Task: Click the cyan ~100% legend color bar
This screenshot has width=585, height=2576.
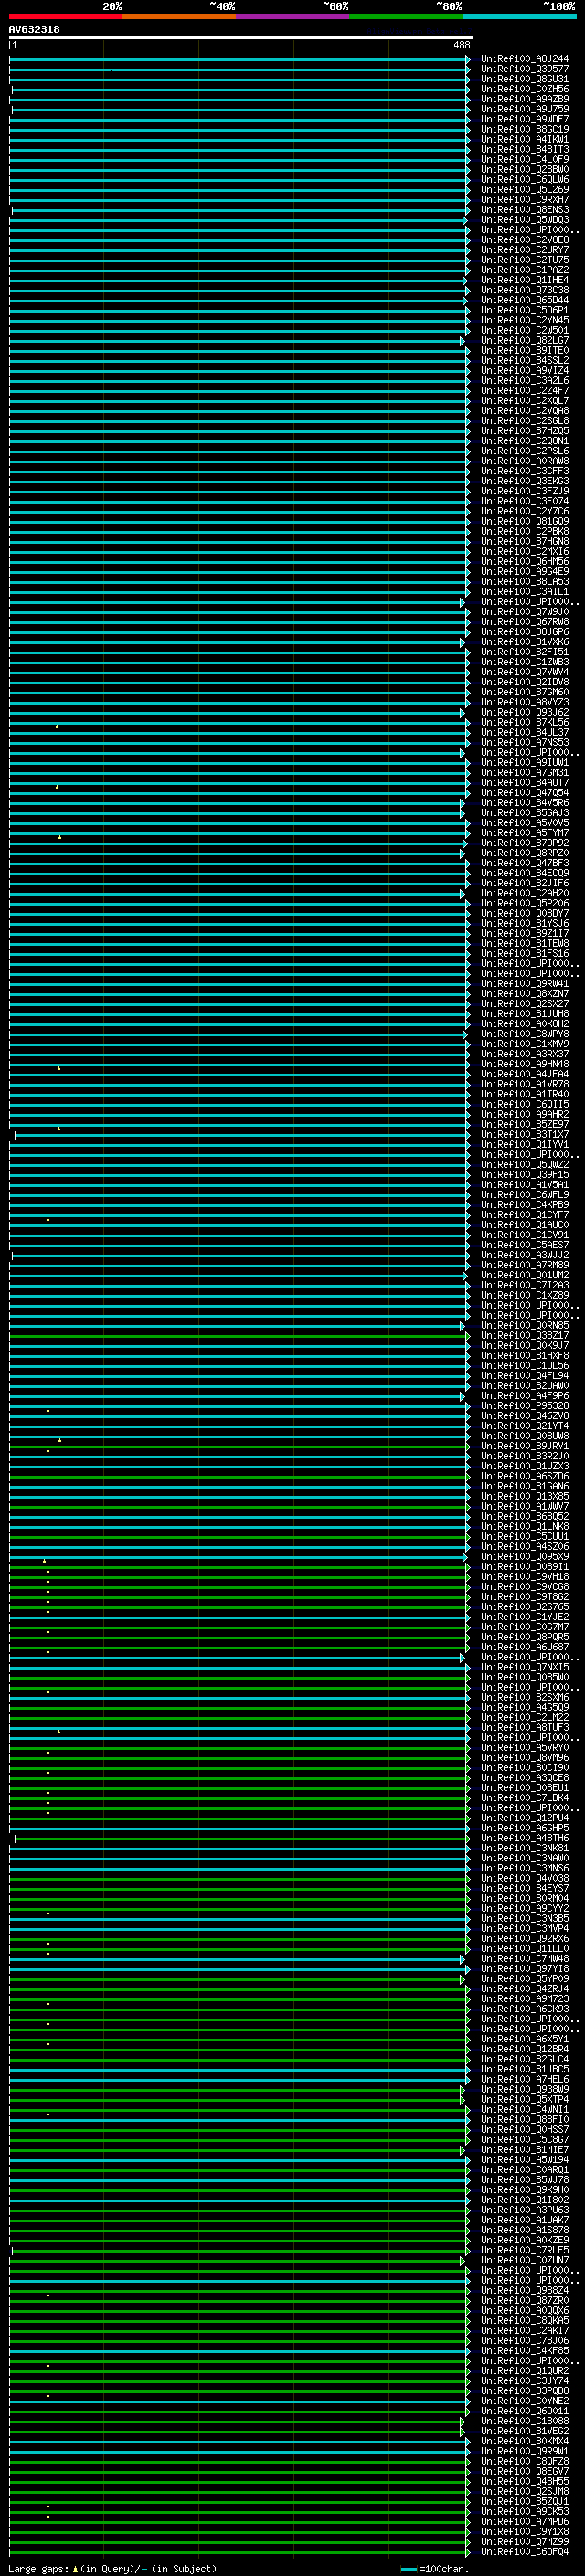Action: [x=518, y=16]
